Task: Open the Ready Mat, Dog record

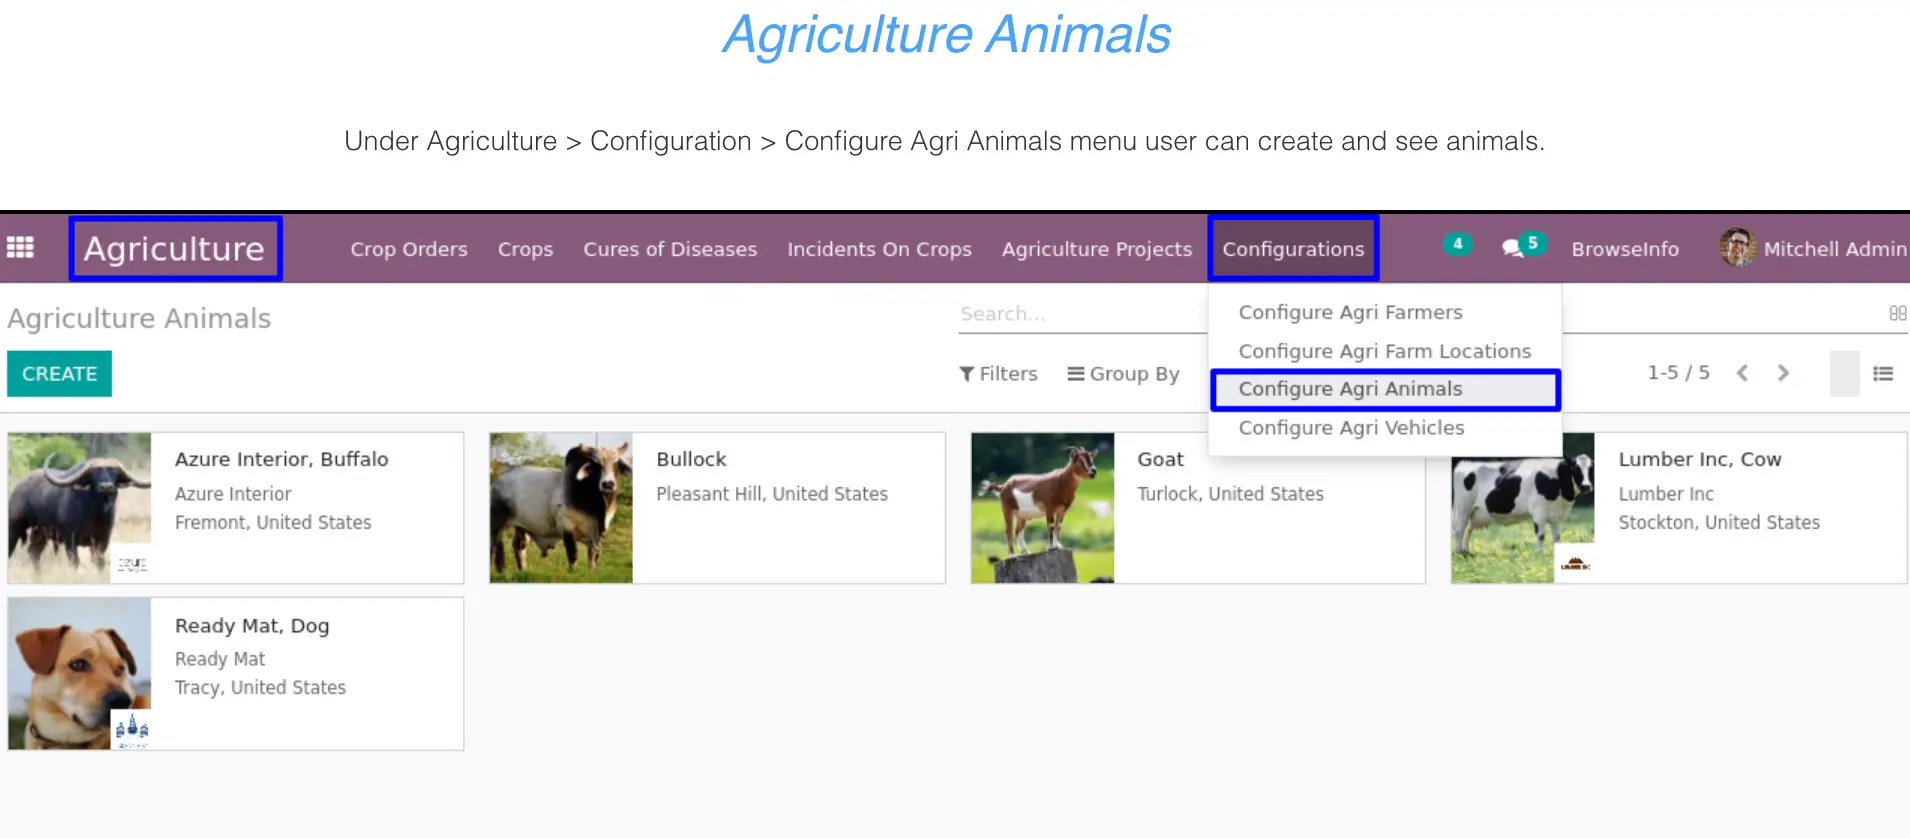Action: tap(235, 674)
